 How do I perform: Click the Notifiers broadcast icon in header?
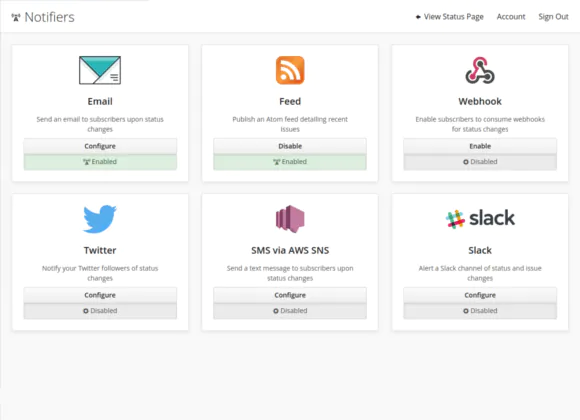click(x=16, y=17)
